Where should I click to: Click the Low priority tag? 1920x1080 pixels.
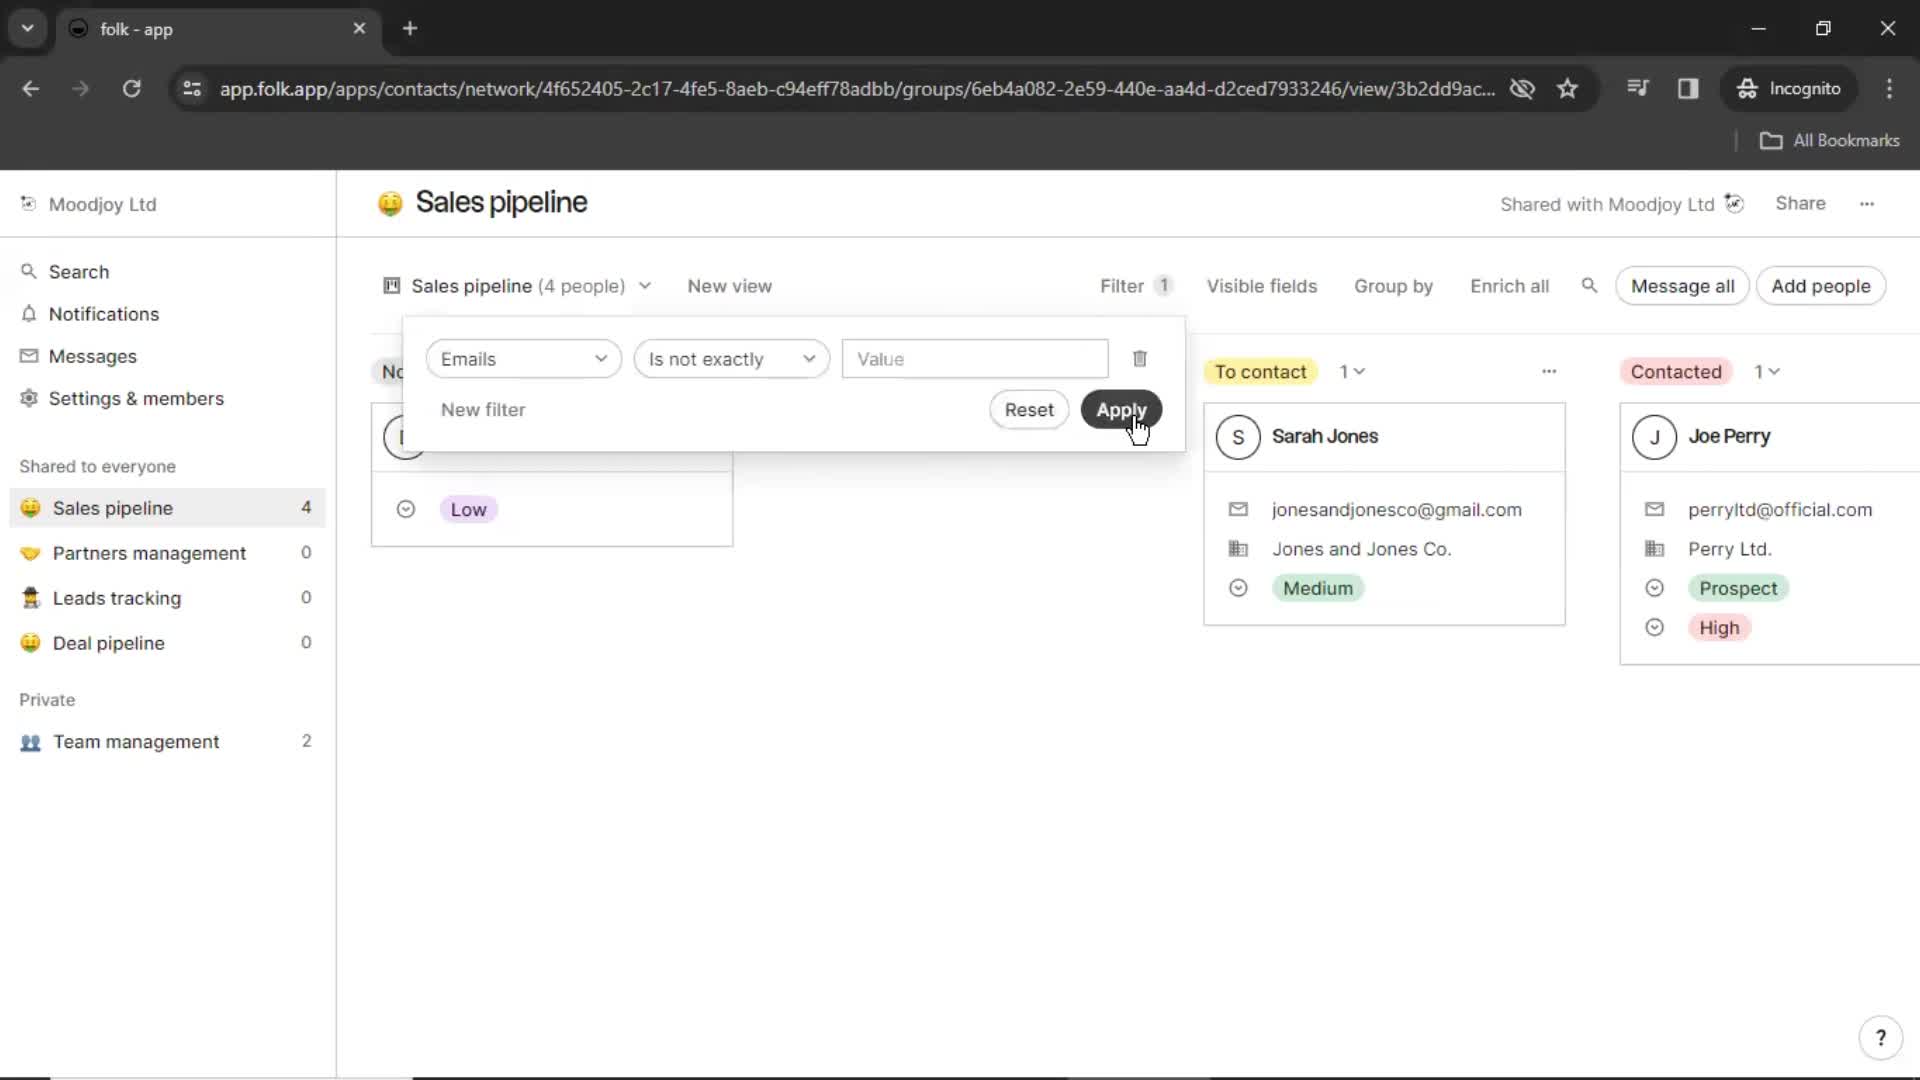click(x=468, y=510)
